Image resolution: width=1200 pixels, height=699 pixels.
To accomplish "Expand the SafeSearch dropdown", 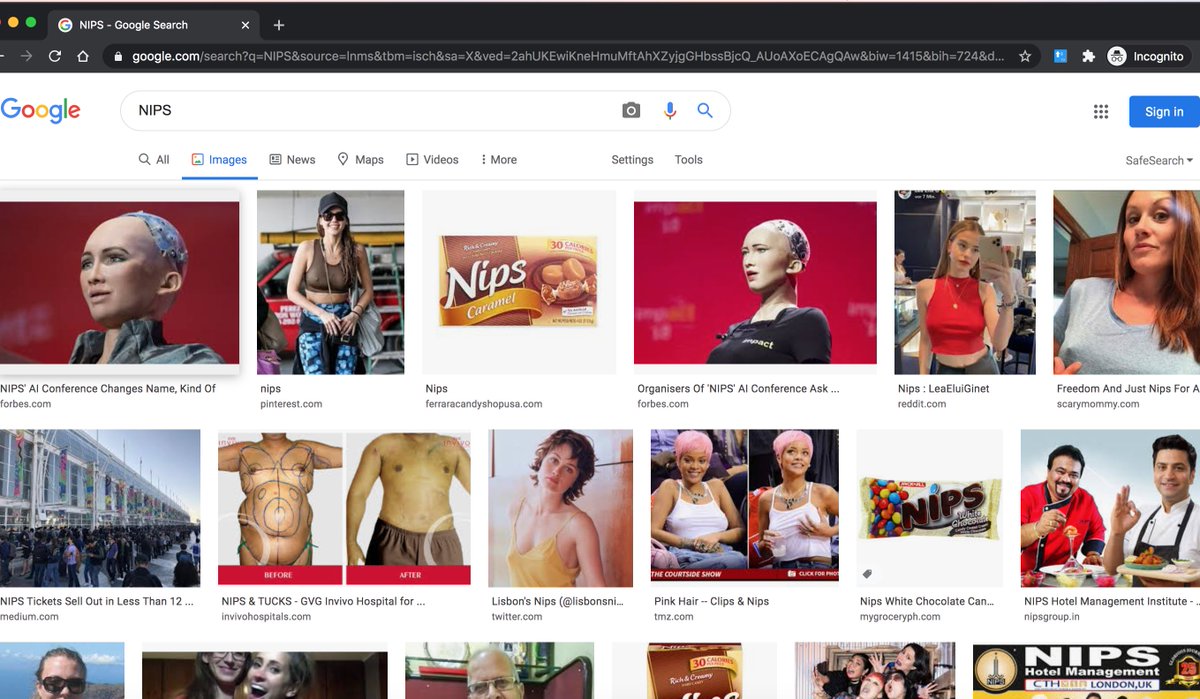I will point(1159,160).
